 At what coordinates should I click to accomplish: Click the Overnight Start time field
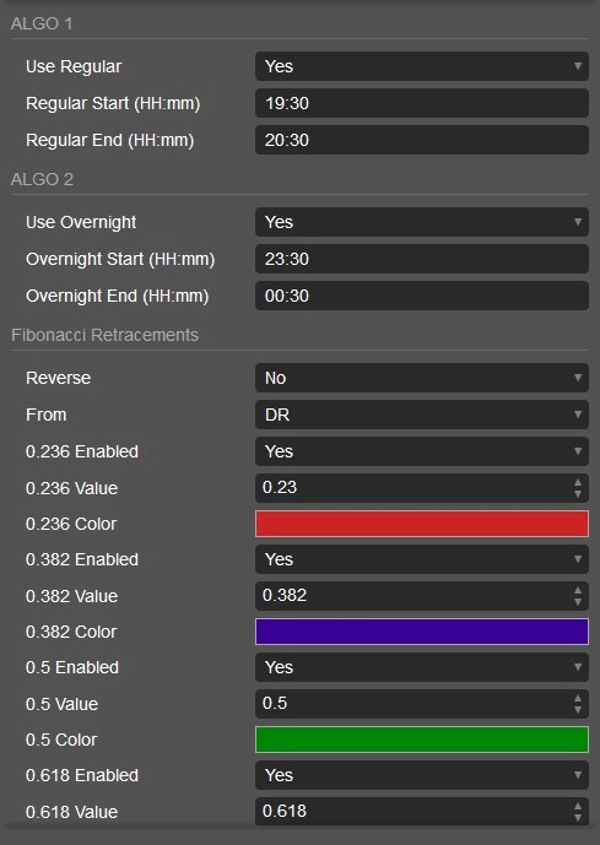point(421,259)
